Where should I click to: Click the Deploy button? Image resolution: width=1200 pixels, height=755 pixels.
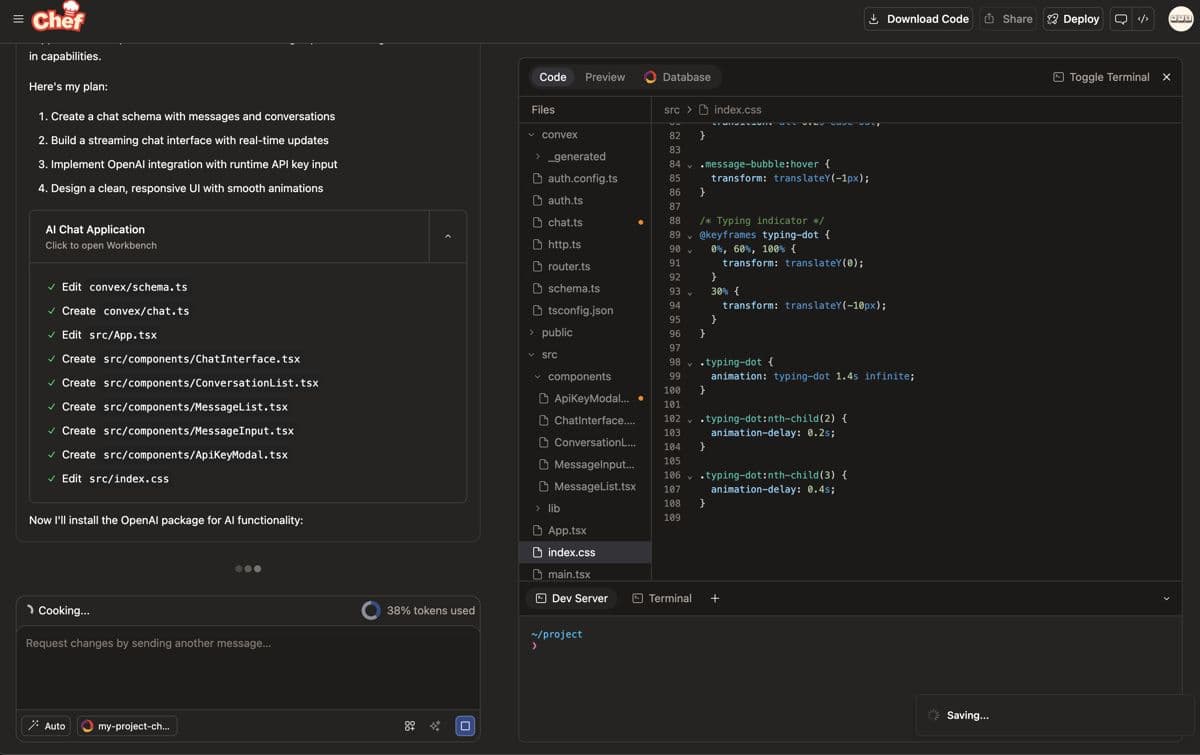pos(1072,19)
